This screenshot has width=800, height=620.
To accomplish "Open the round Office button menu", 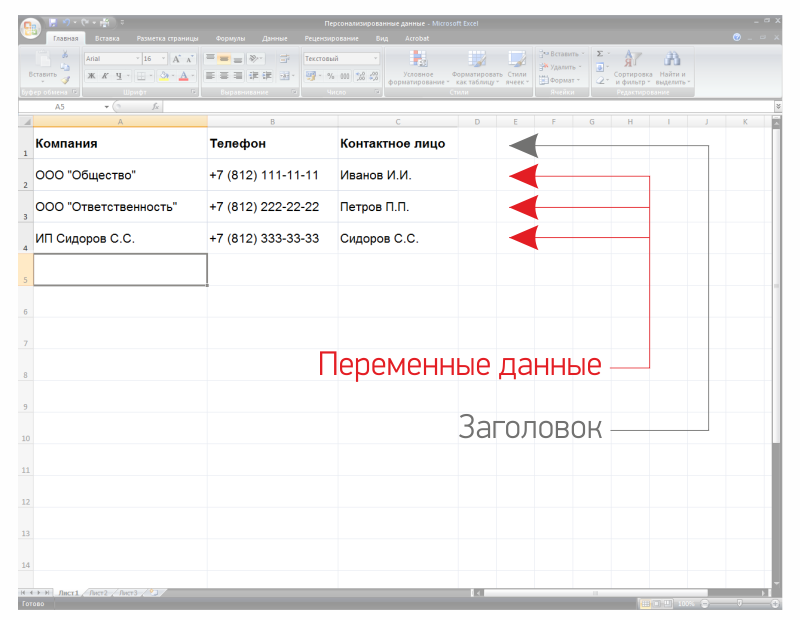I will point(30,28).
